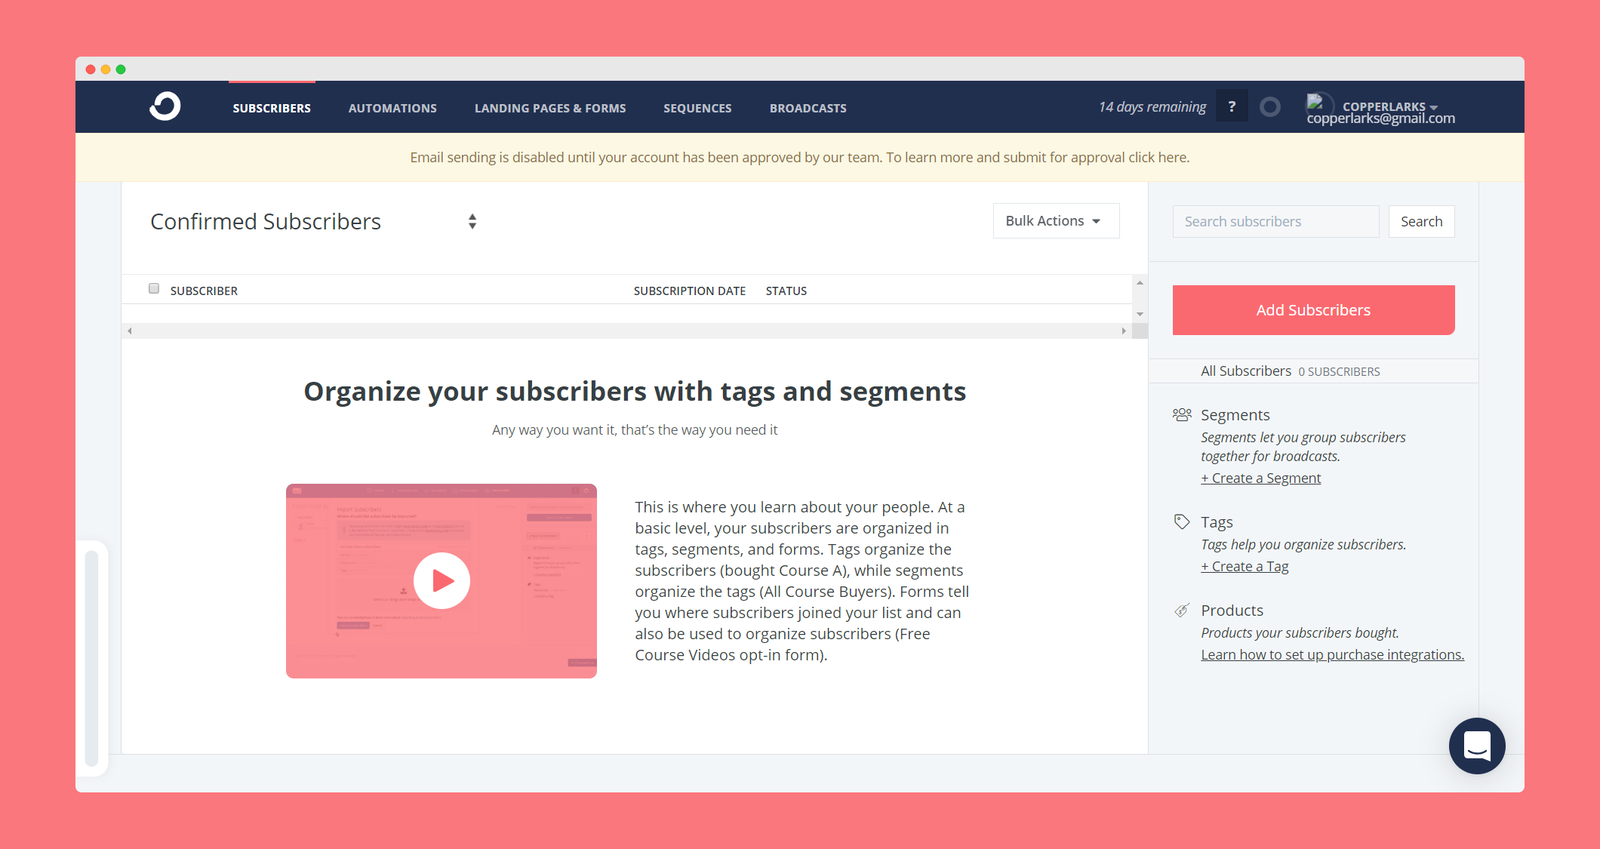Viewport: 1600px width, 849px height.
Task: Open the help question mark icon
Action: [x=1232, y=107]
